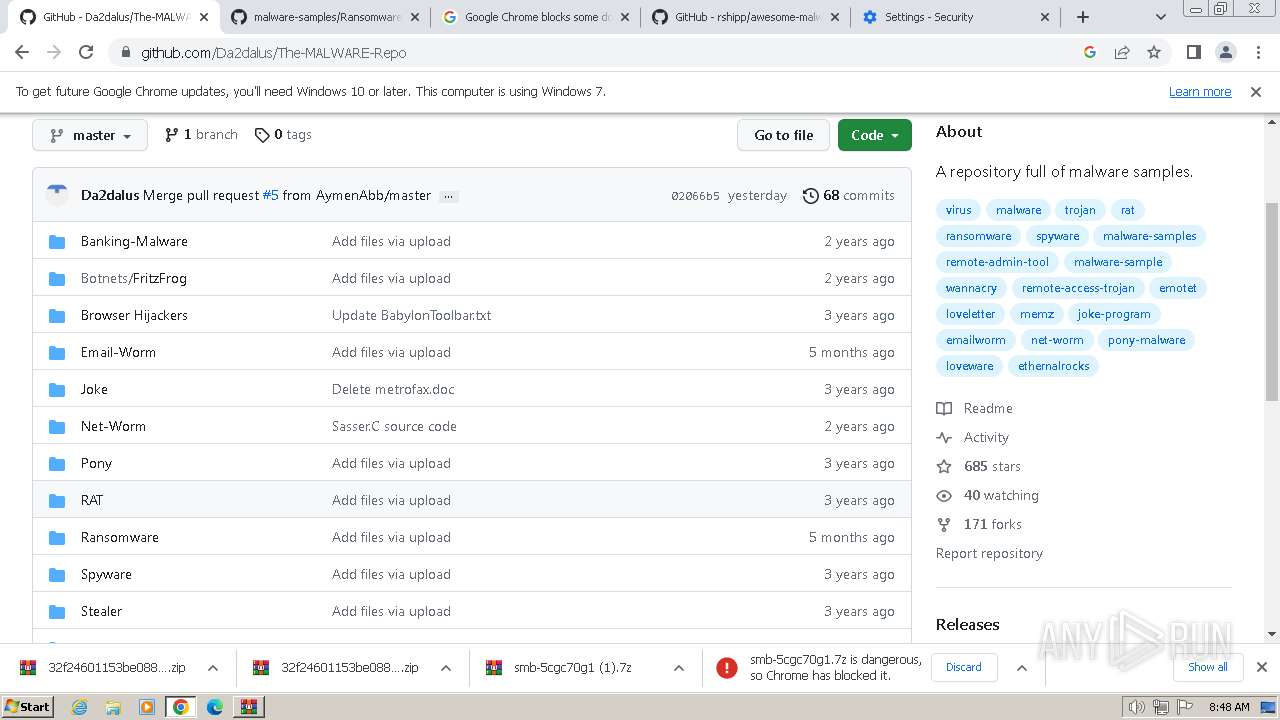Open the share icon in the address bar

coord(1122,53)
